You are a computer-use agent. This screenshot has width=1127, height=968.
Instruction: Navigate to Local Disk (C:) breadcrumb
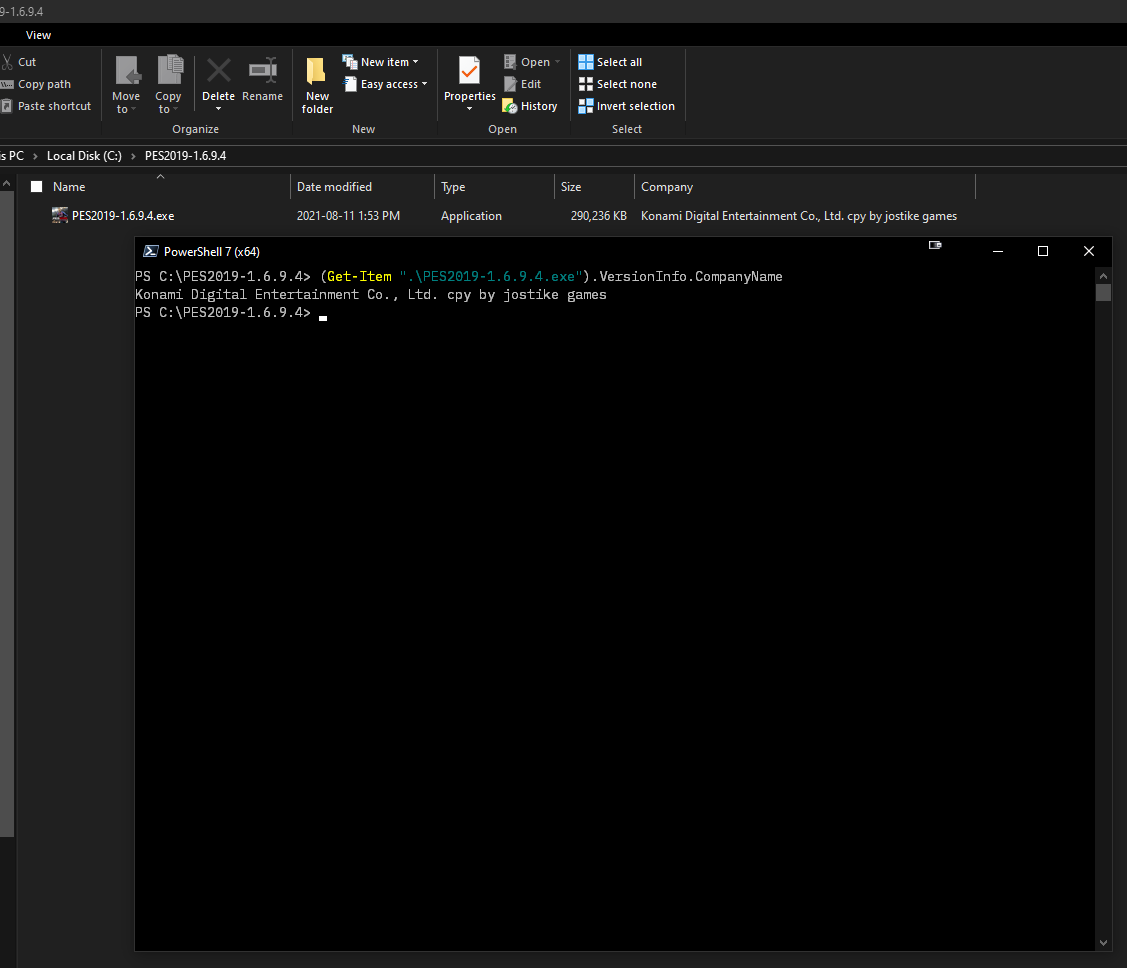[x=84, y=156]
